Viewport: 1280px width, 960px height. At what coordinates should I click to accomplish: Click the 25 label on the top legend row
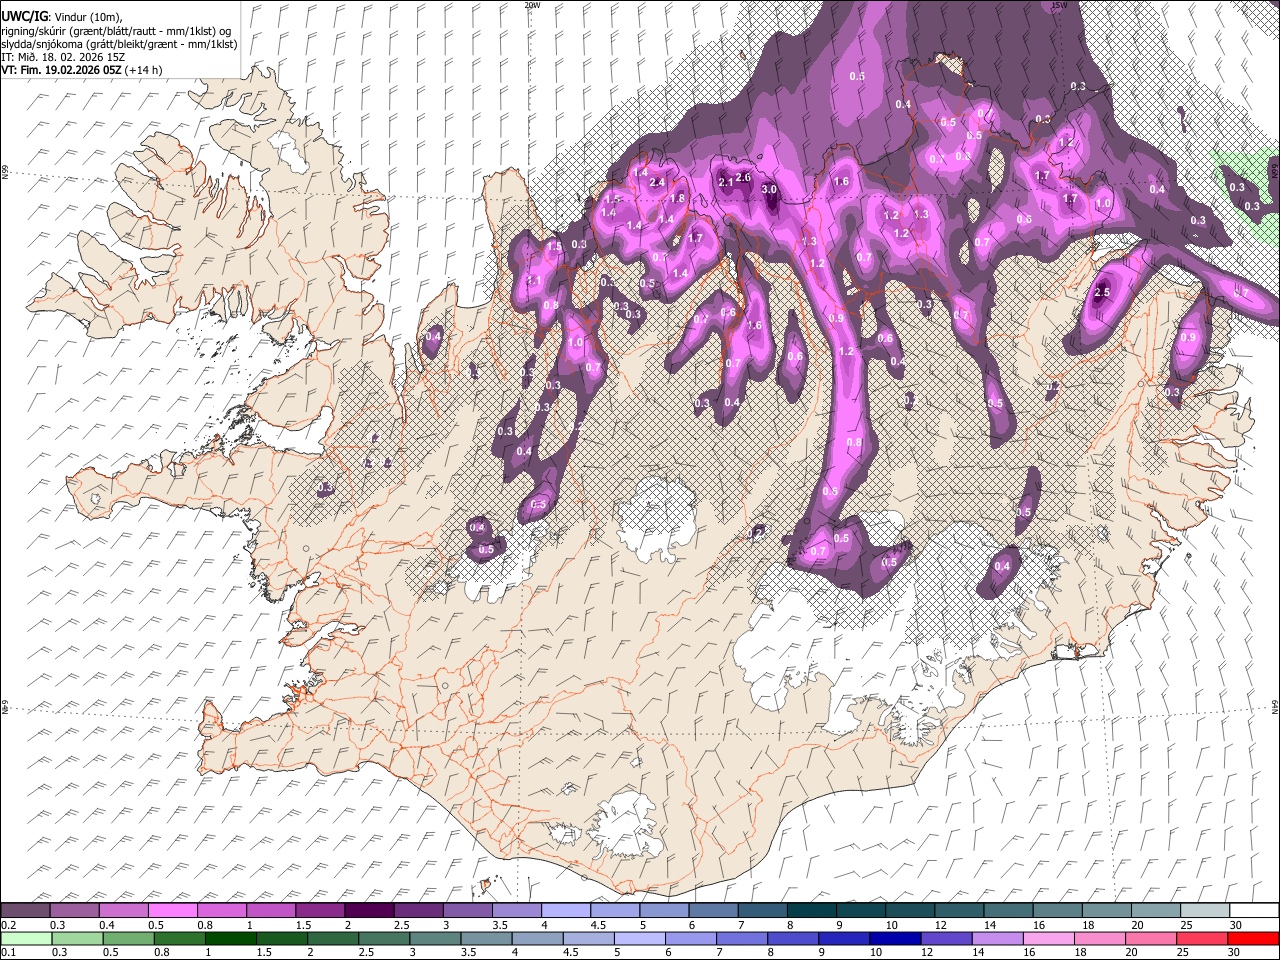(1186, 925)
